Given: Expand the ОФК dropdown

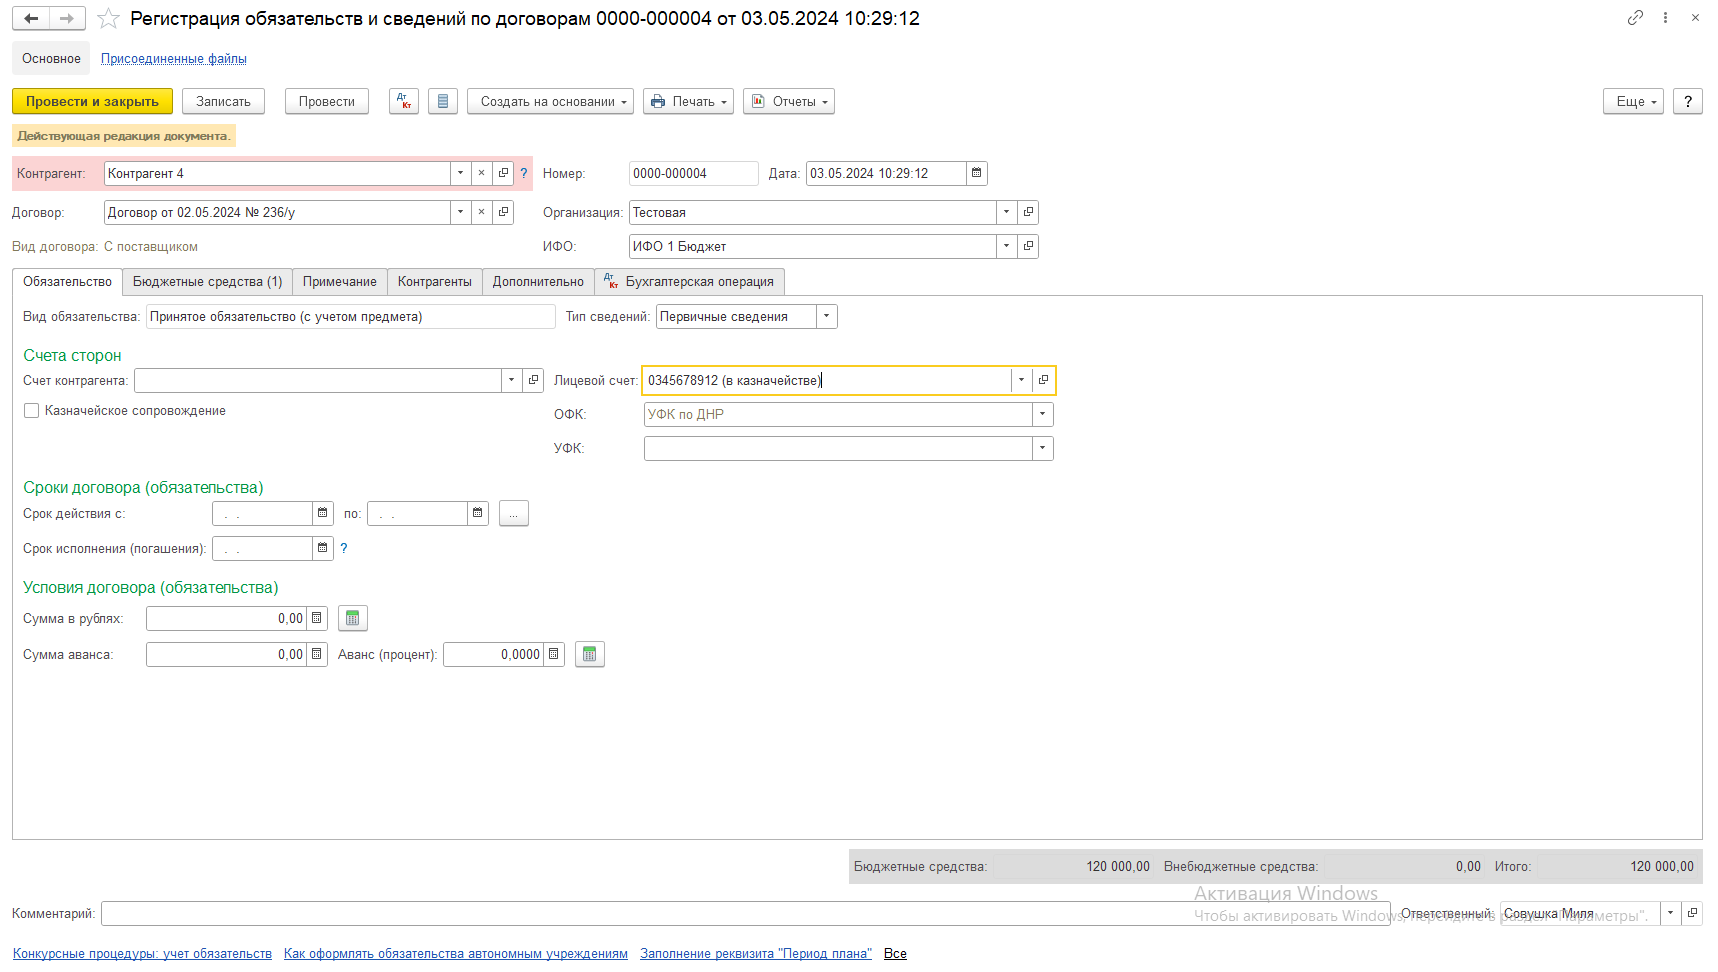Looking at the screenshot, I should pos(1043,414).
